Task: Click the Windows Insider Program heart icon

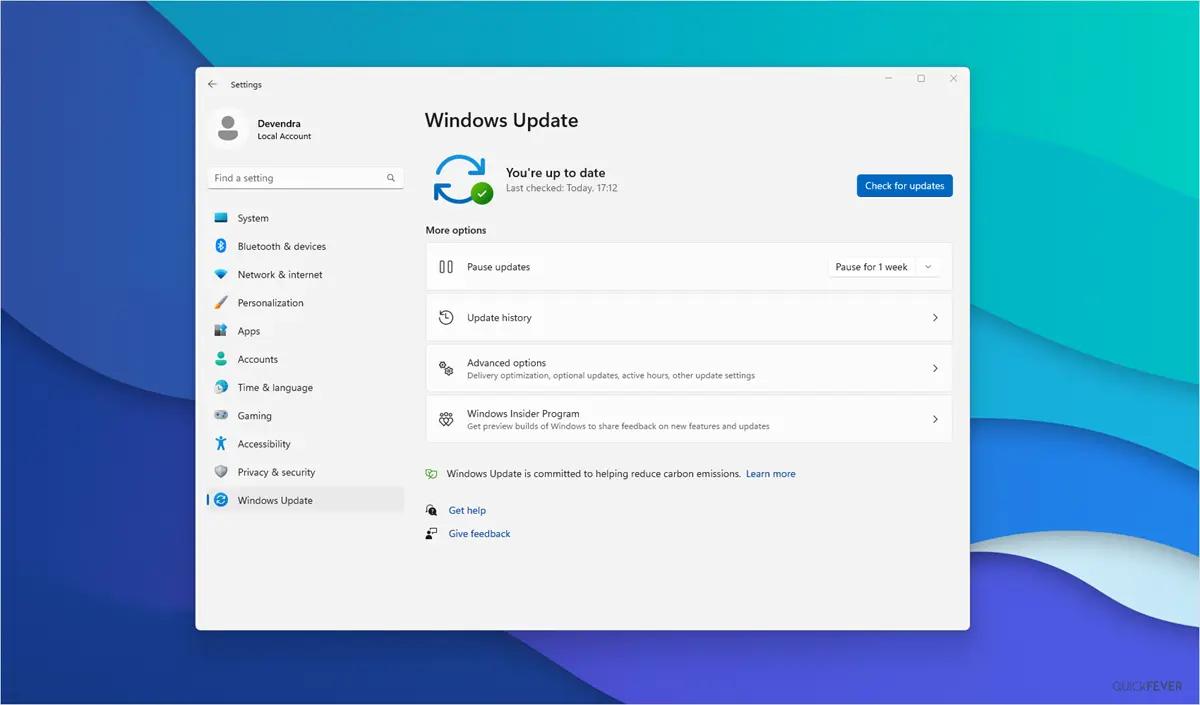Action: [446, 419]
